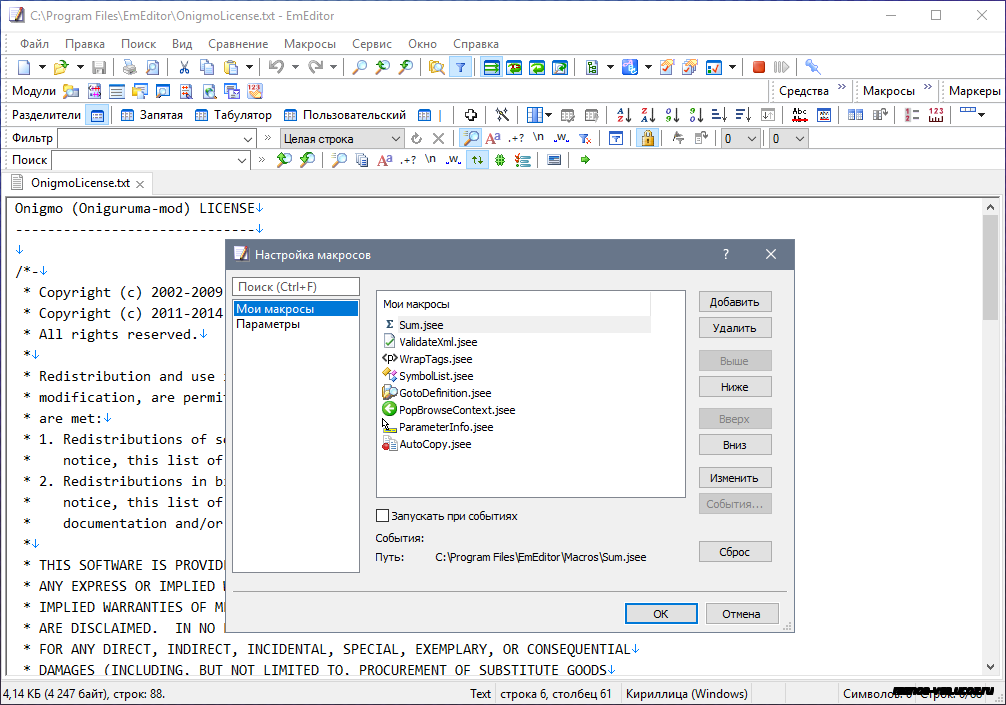Open the Справка menu

475,44
